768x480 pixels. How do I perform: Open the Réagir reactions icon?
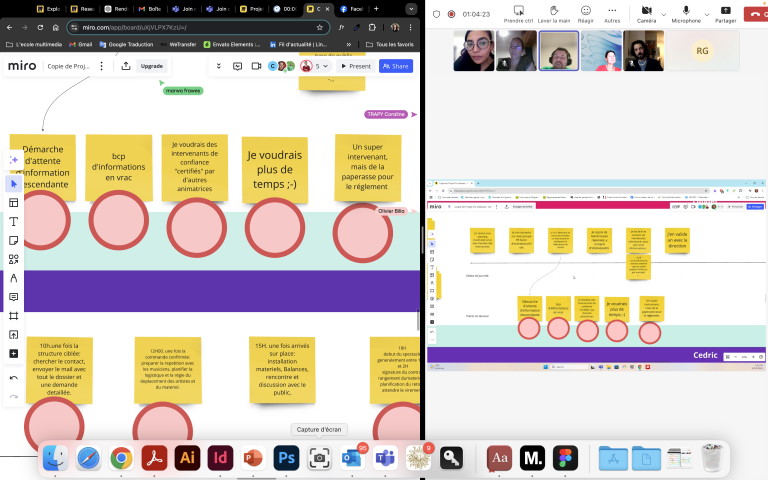(585, 13)
